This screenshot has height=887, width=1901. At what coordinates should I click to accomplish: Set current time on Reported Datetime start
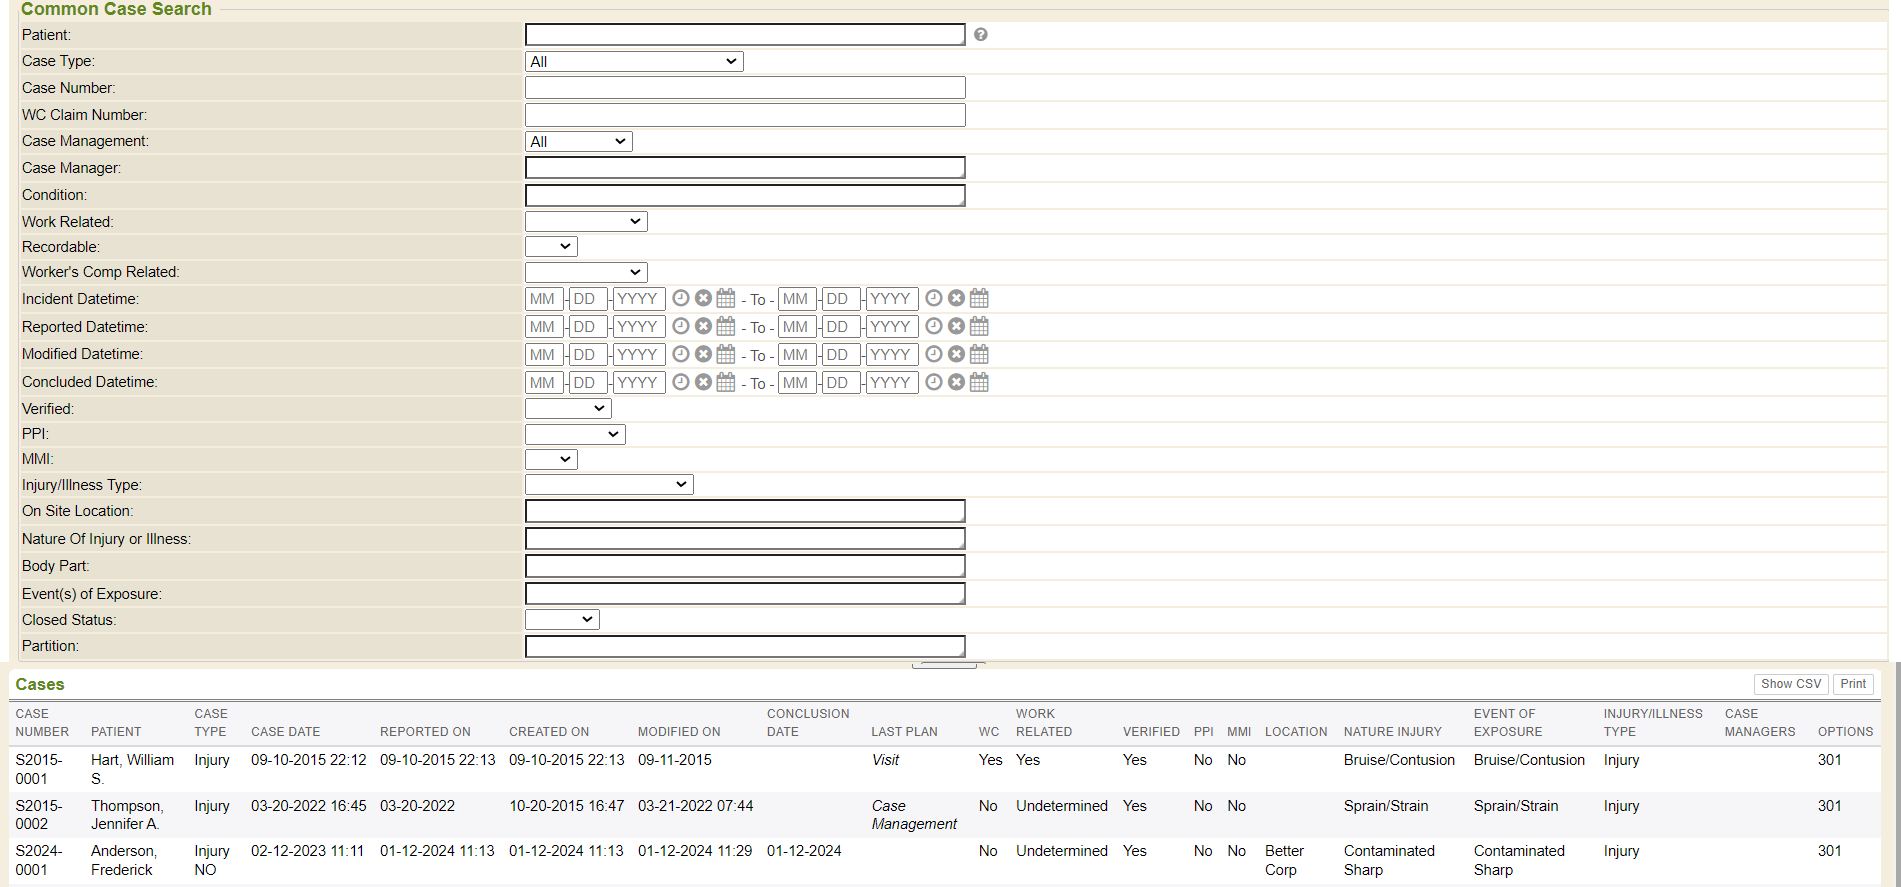[x=681, y=327]
